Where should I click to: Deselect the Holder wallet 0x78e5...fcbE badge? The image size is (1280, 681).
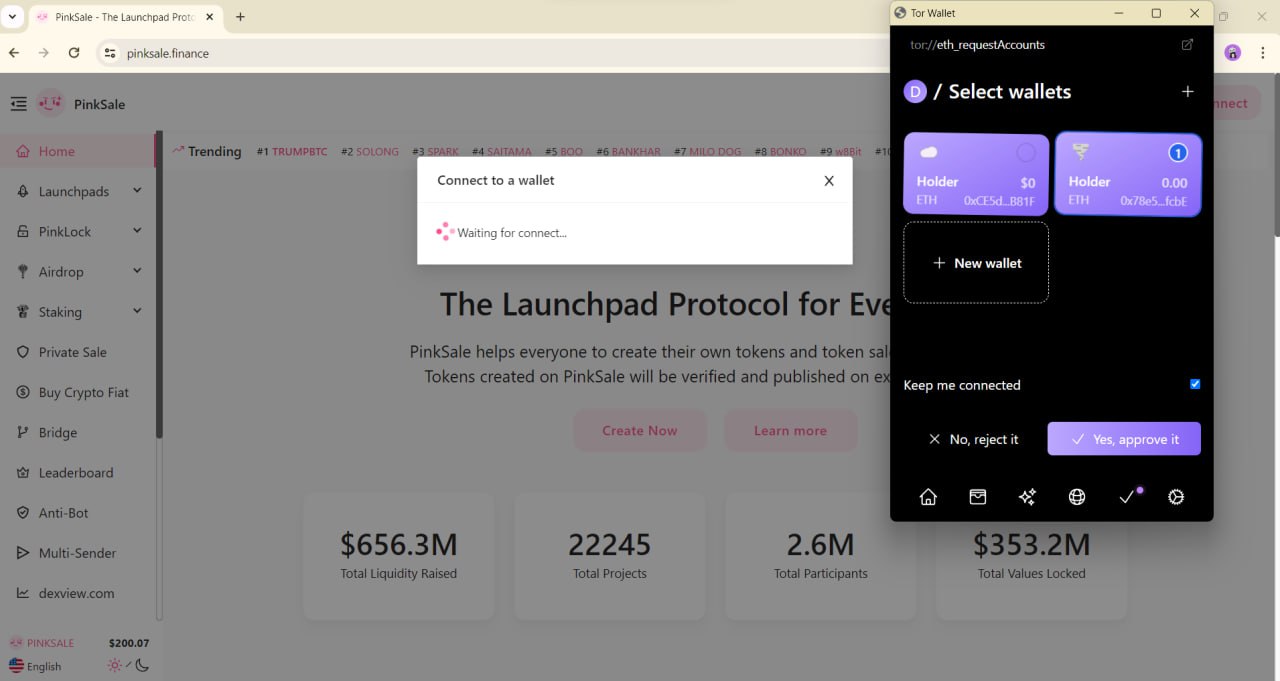[1178, 153]
